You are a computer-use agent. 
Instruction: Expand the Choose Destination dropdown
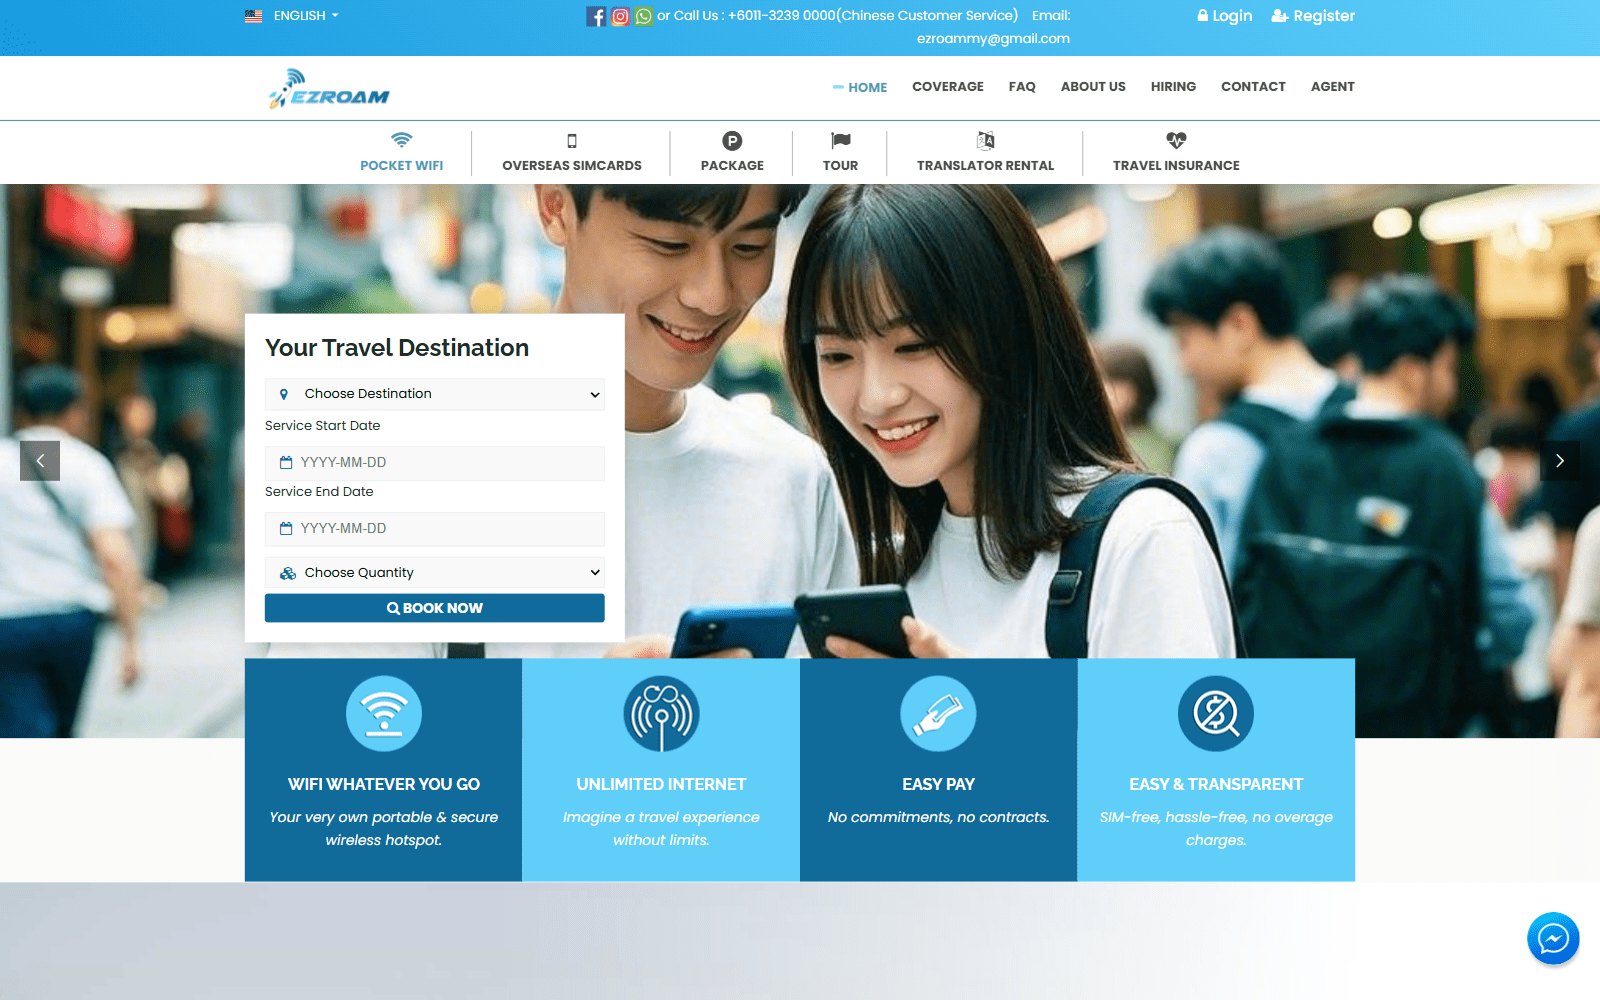435,394
